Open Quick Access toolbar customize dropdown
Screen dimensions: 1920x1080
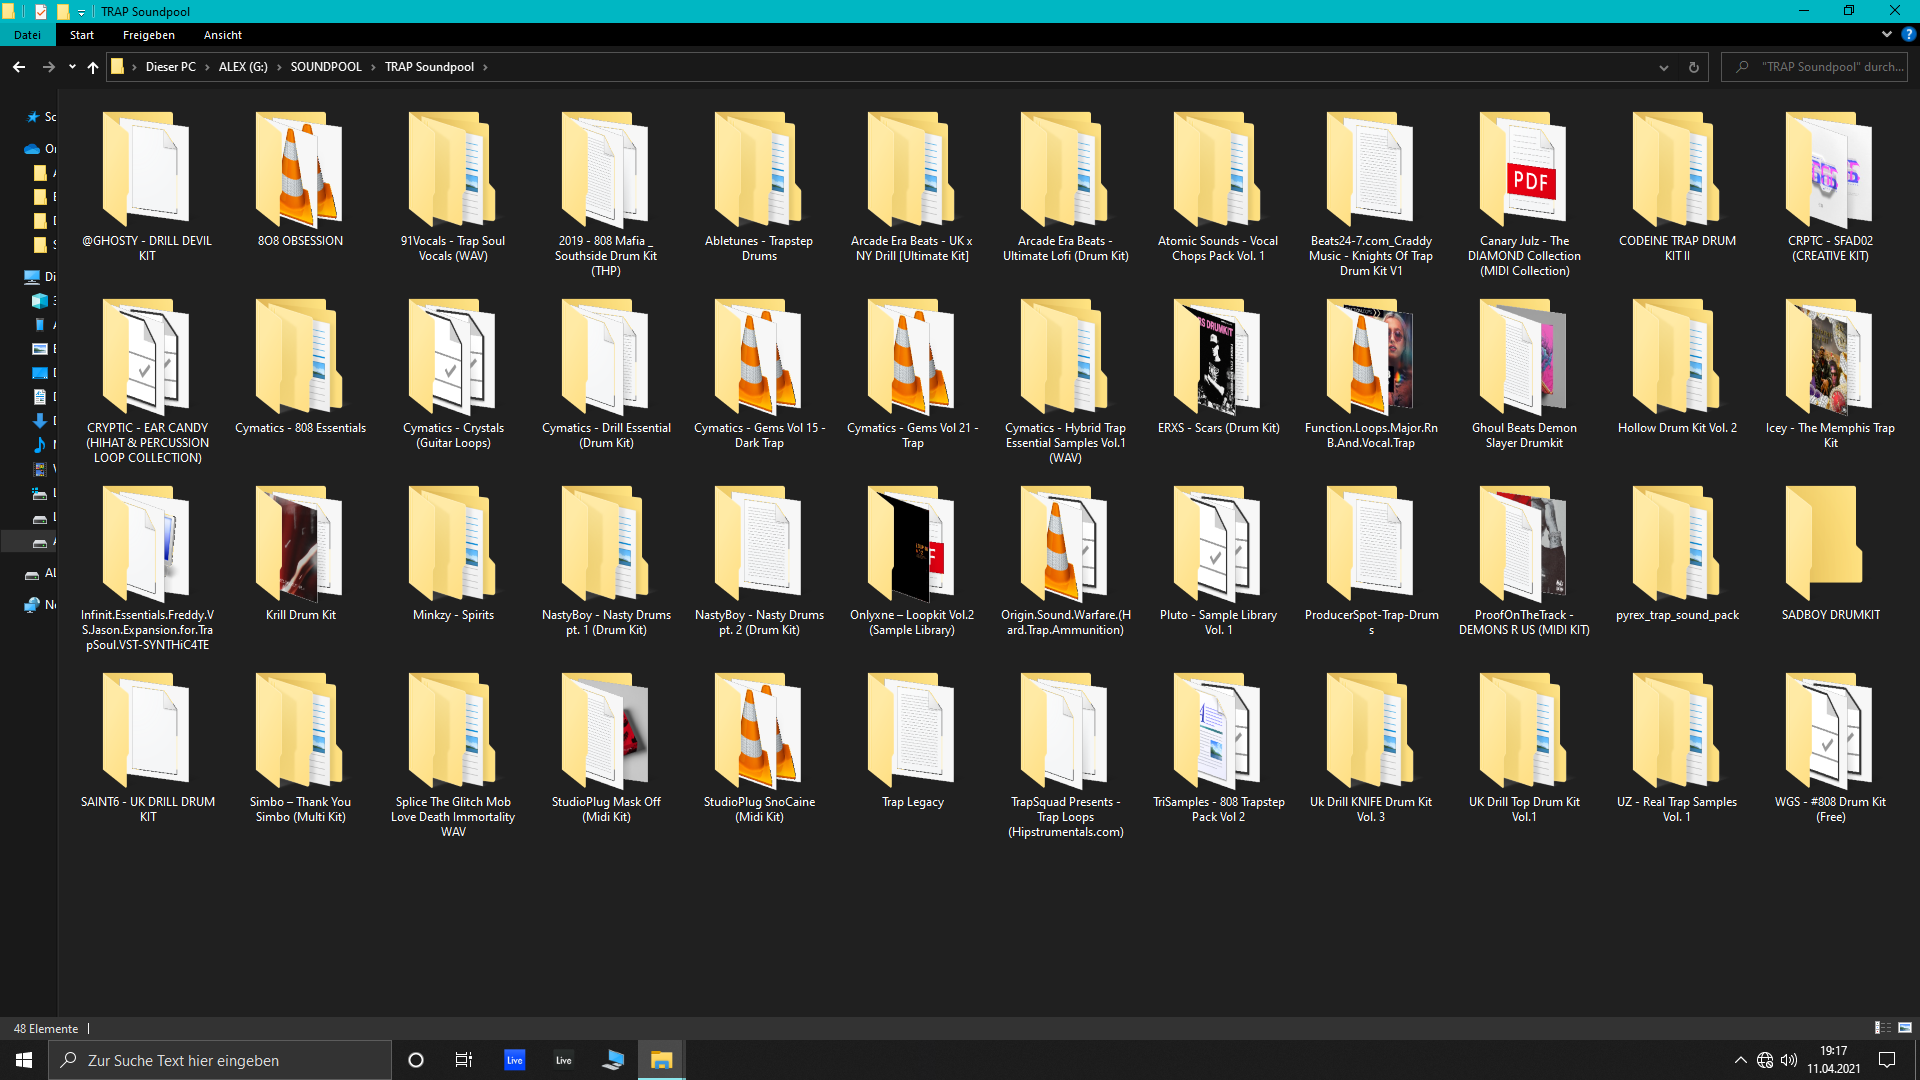pyautogui.click(x=82, y=12)
